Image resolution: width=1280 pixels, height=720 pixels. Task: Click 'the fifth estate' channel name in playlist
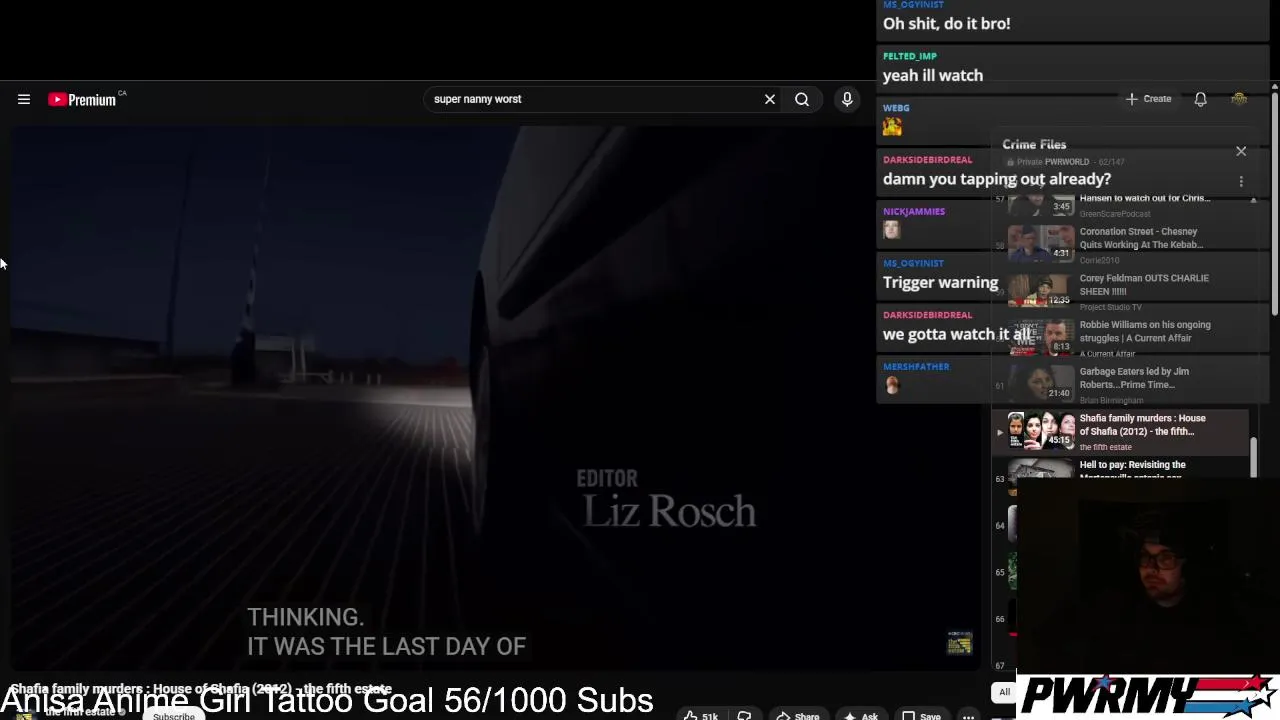(x=1105, y=447)
